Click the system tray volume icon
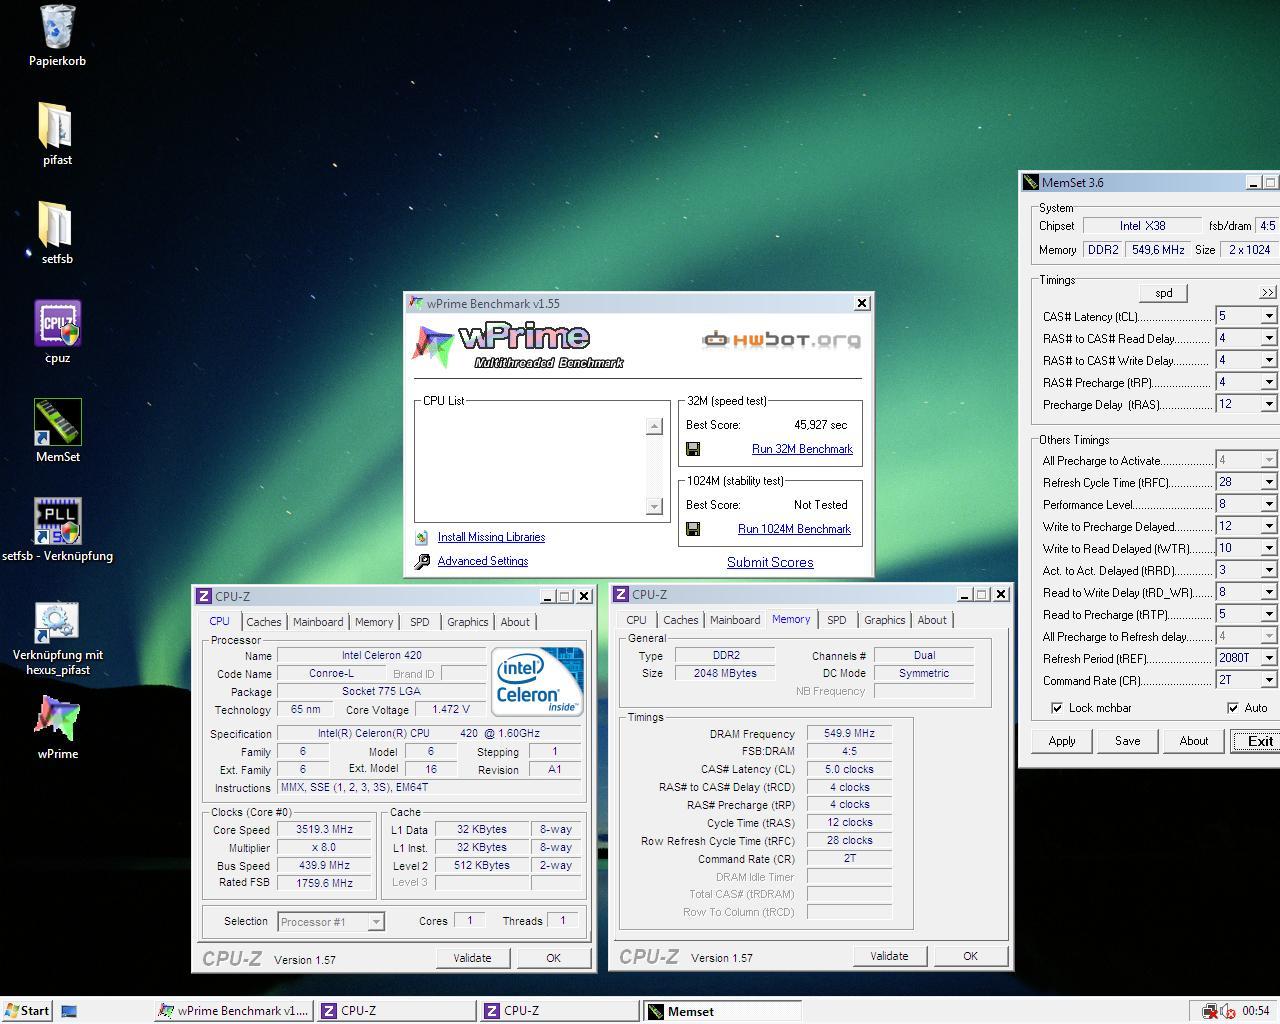 [1226, 1011]
